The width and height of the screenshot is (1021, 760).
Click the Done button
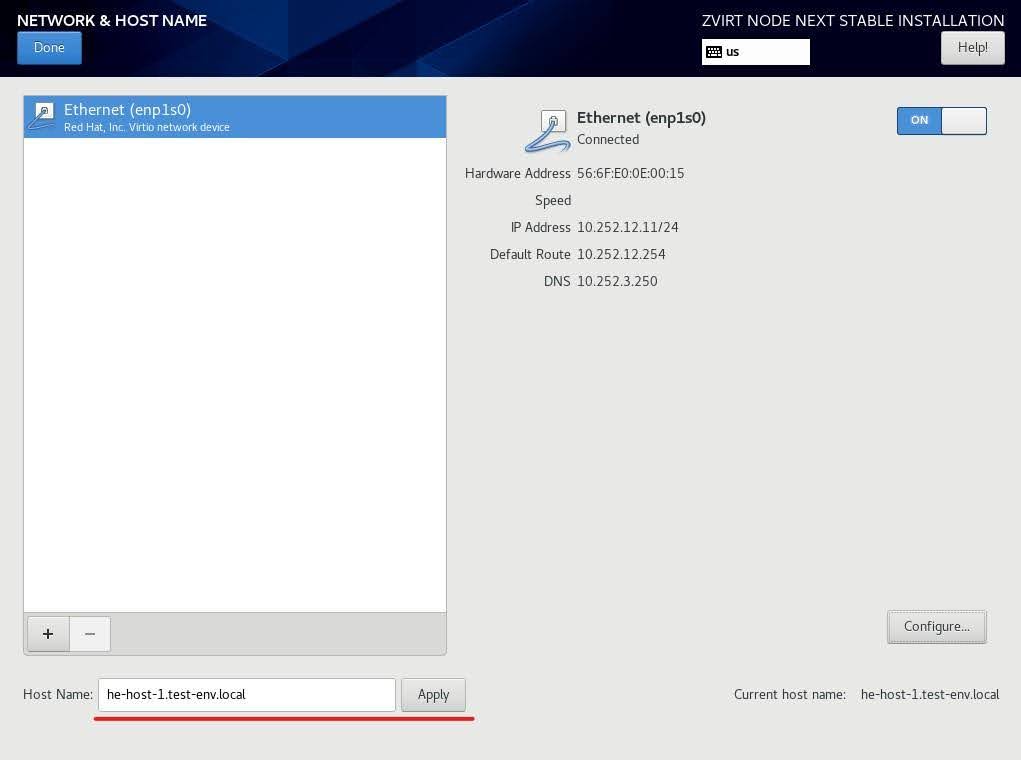(x=49, y=48)
